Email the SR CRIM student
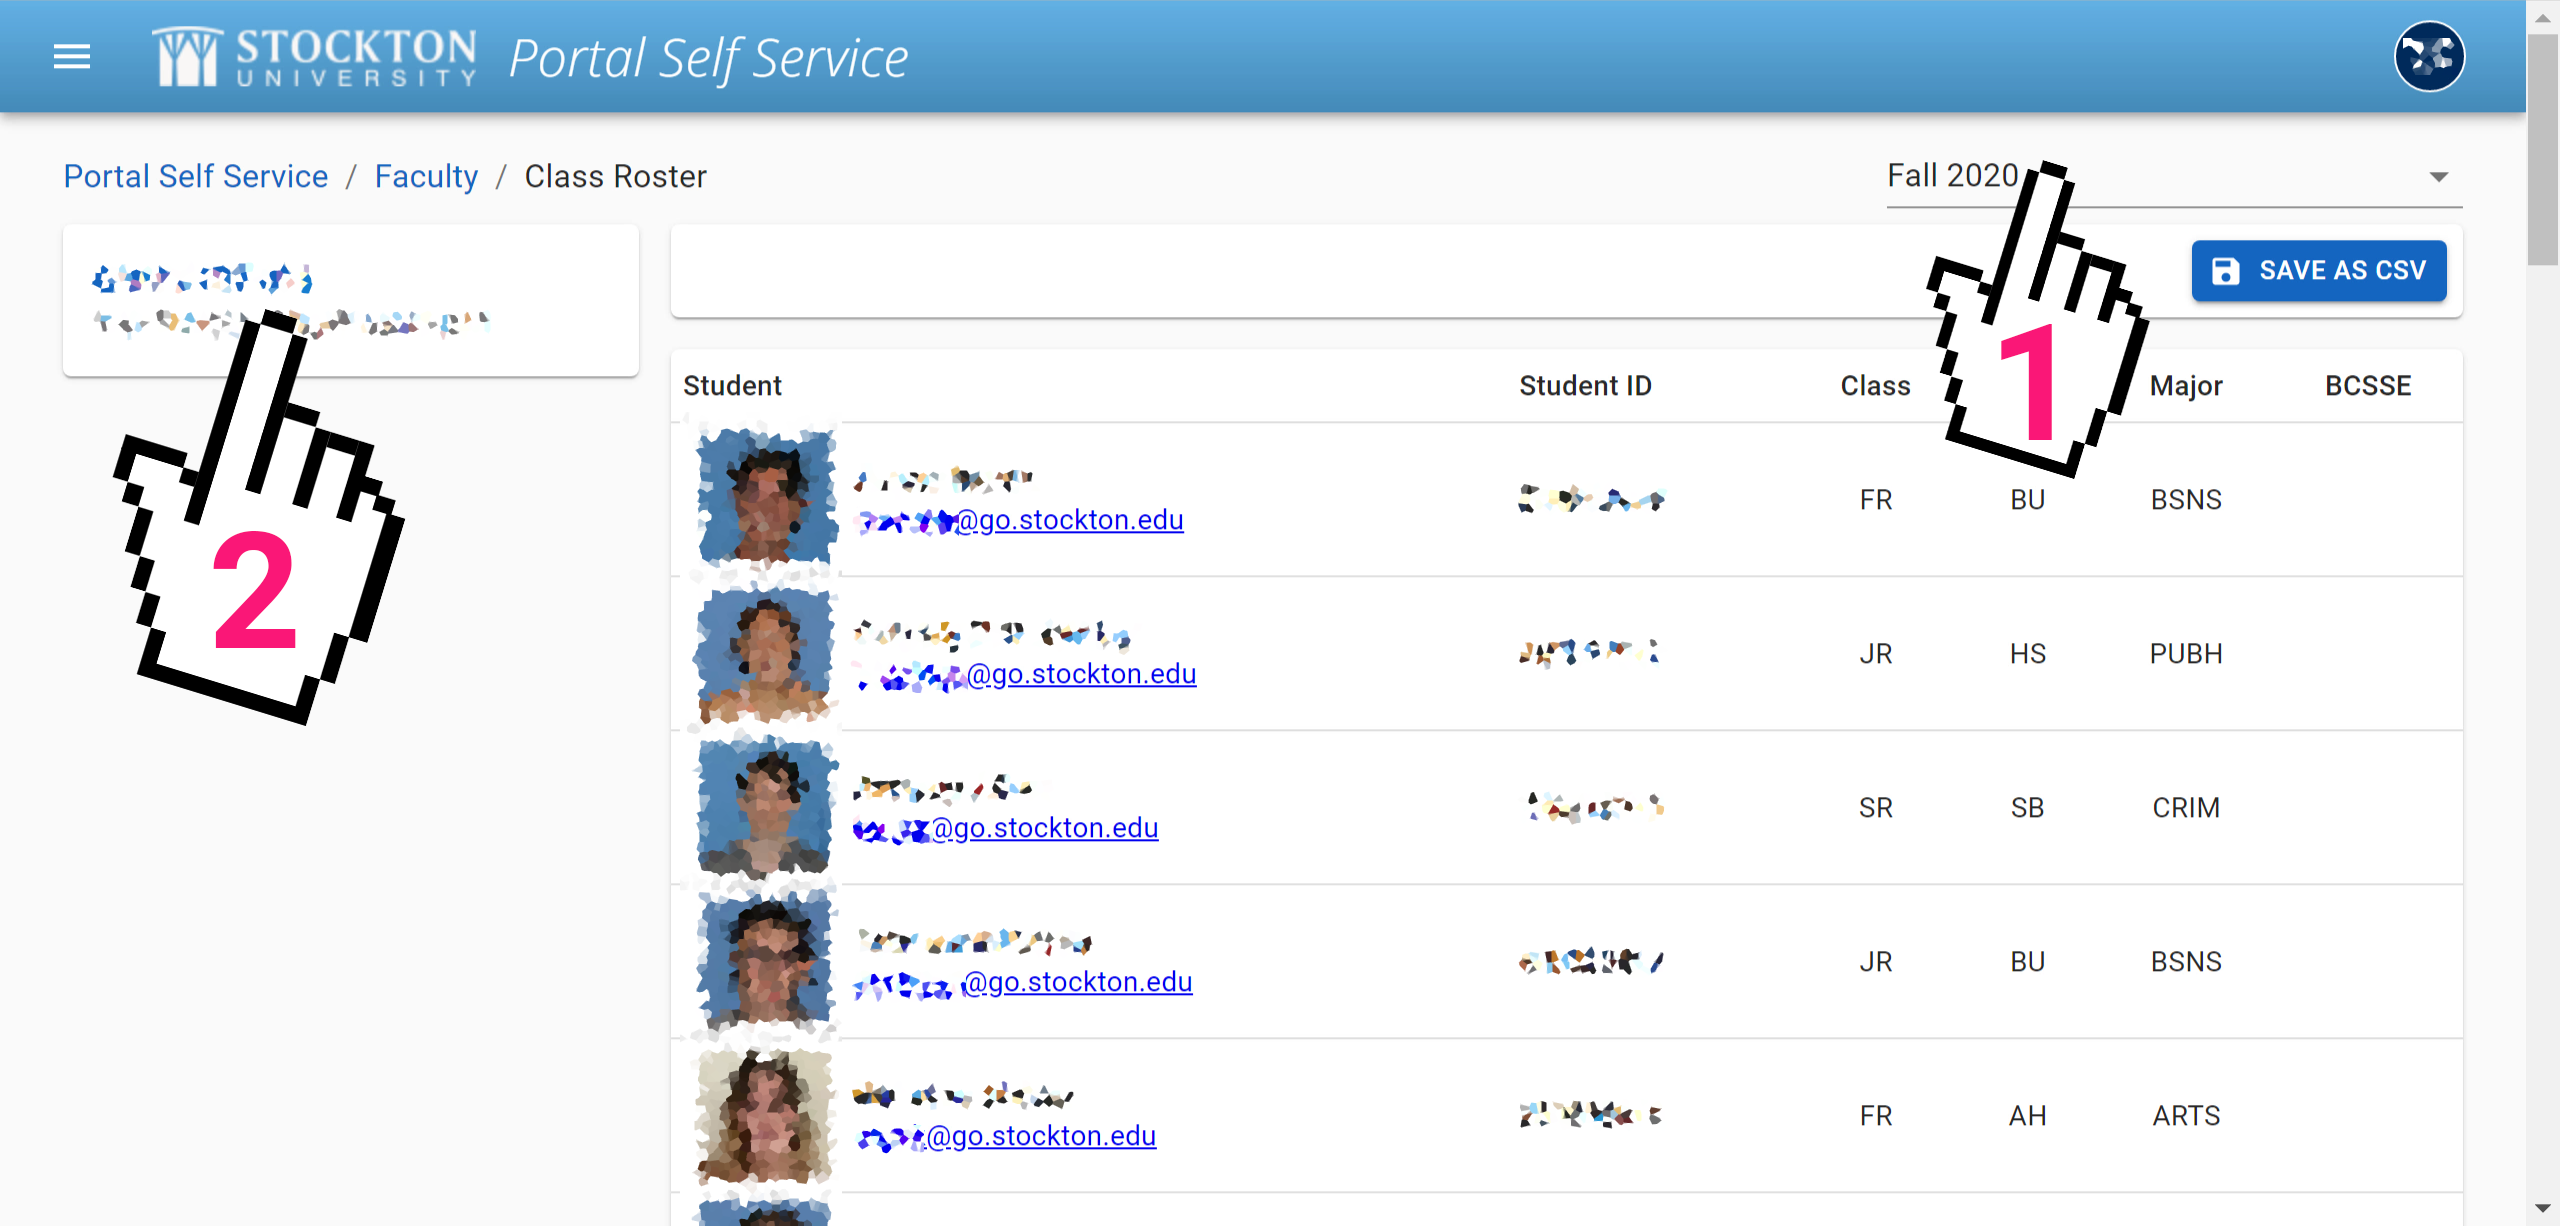This screenshot has height=1226, width=2560. click(x=1007, y=829)
